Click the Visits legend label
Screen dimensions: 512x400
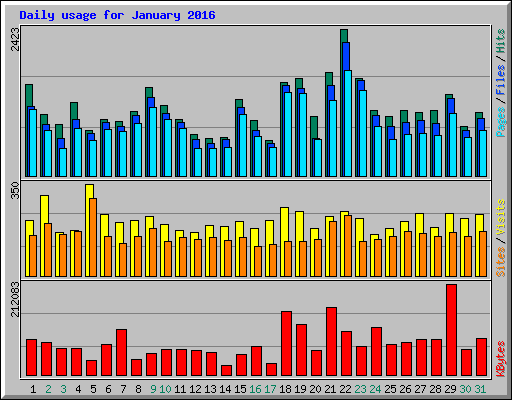pyautogui.click(x=501, y=218)
